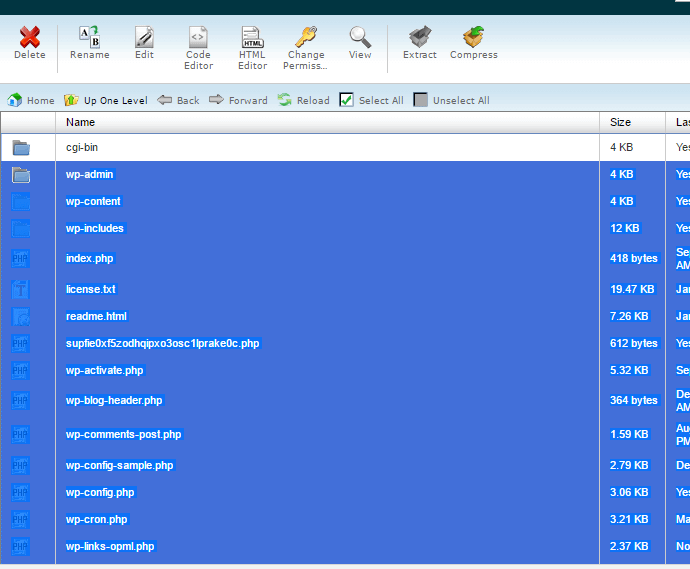The height and width of the screenshot is (569, 690).
Task: Click the Compress box icon
Action: [473, 37]
